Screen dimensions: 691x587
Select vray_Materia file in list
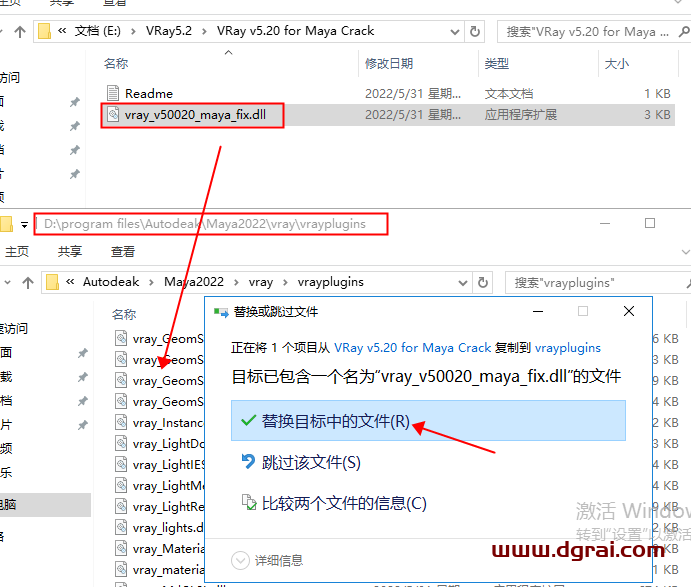click(167, 549)
